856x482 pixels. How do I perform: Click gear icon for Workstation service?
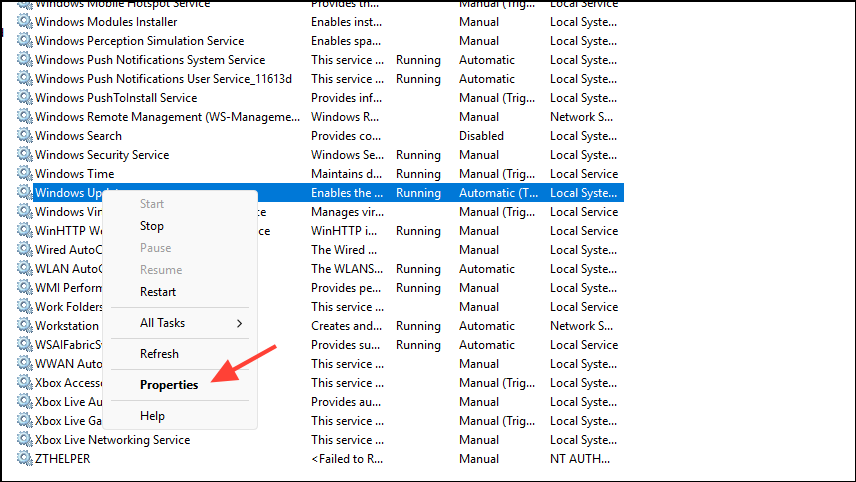25,325
